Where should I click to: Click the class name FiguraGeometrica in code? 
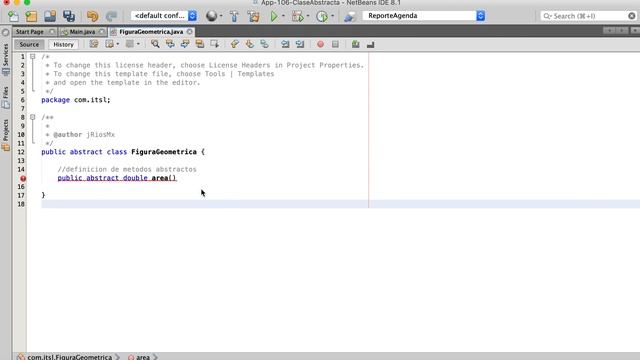(164, 152)
